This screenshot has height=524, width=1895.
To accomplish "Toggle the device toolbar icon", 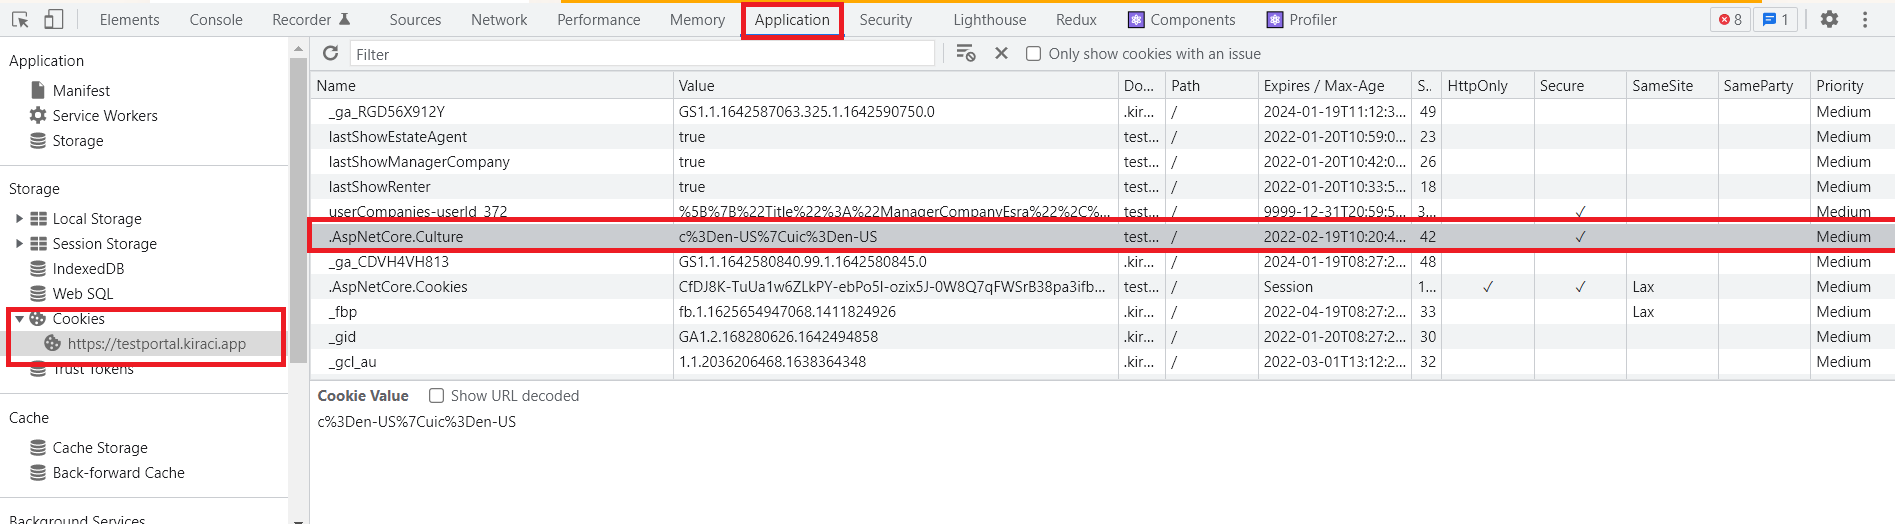I will point(54,19).
